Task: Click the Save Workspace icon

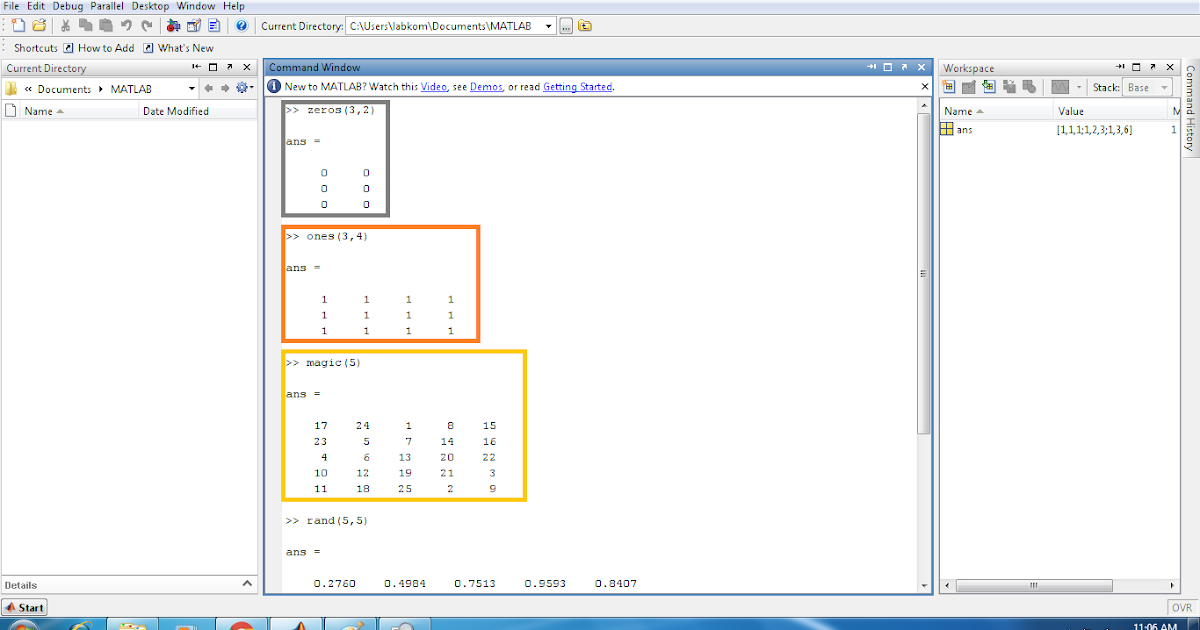Action: click(1009, 87)
